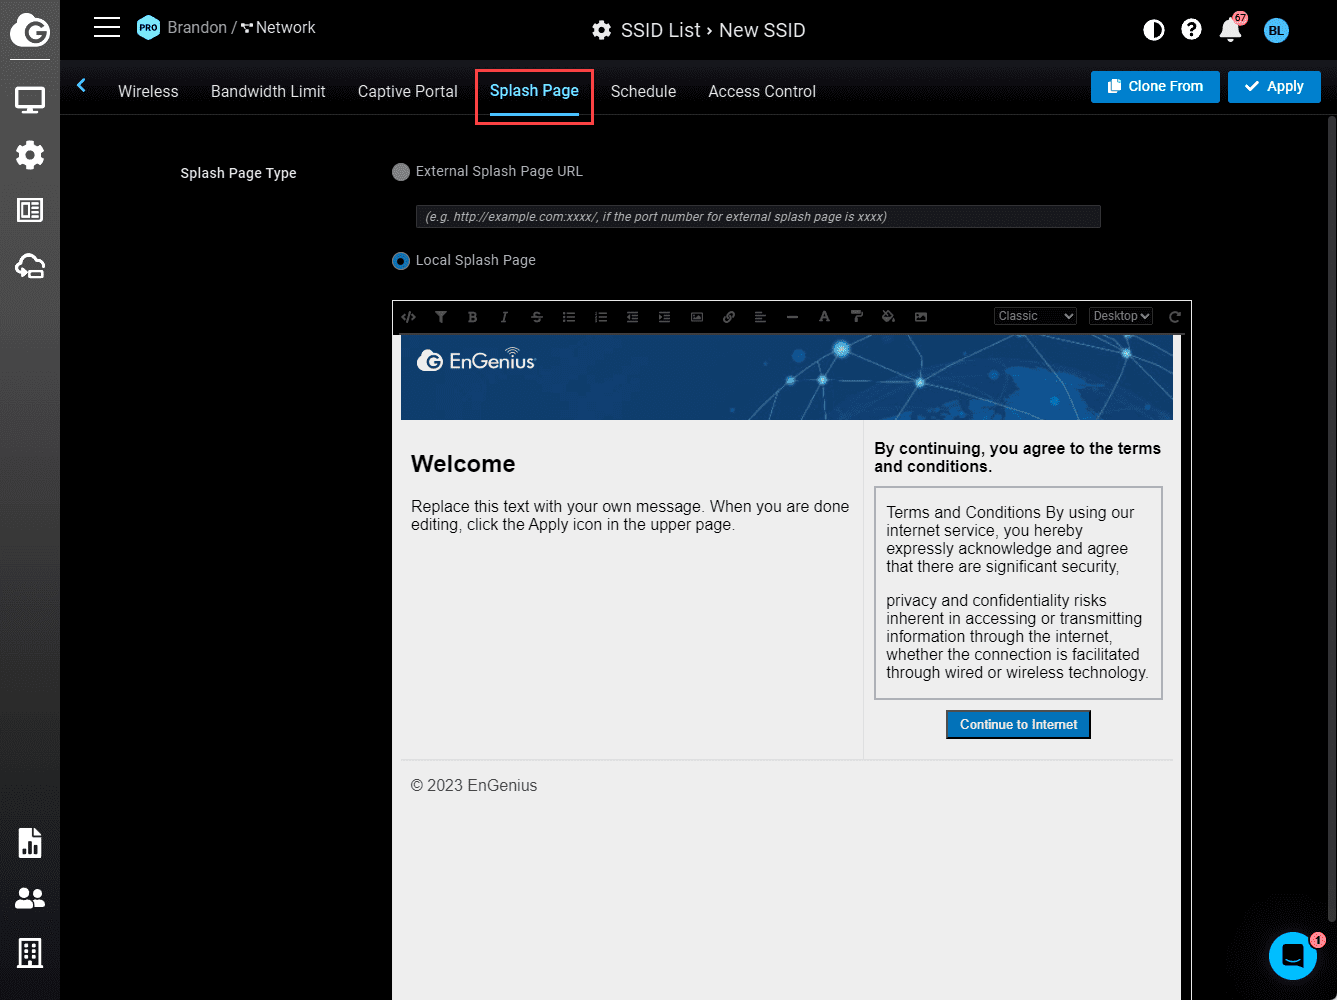The width and height of the screenshot is (1337, 1000).
Task: Open the notifications bell
Action: [1231, 30]
